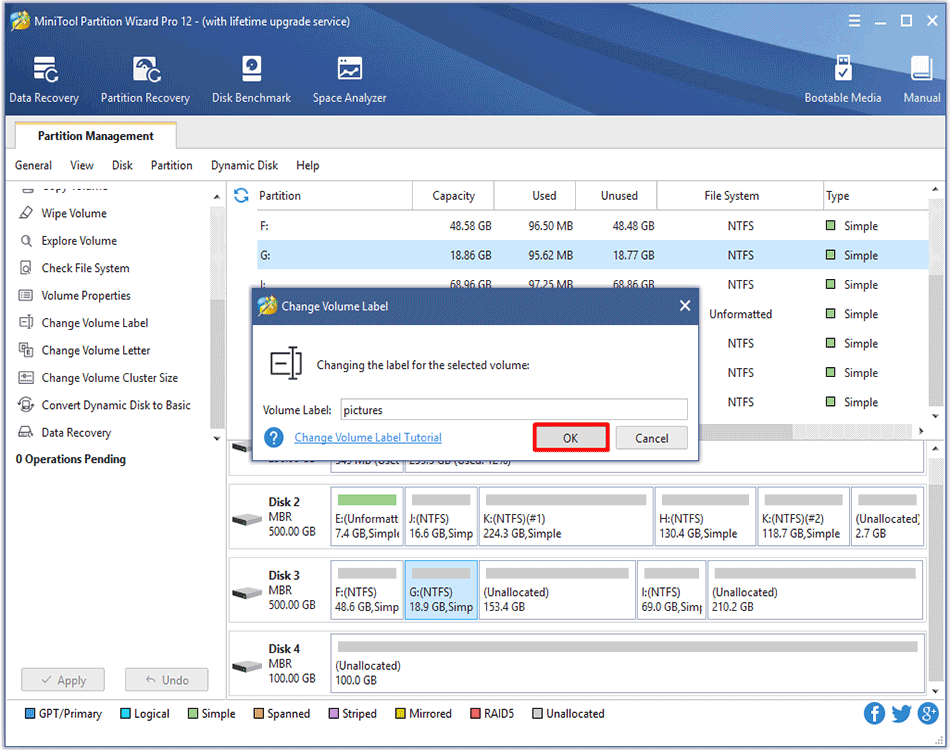Open the Google Plus share icon

[x=928, y=713]
